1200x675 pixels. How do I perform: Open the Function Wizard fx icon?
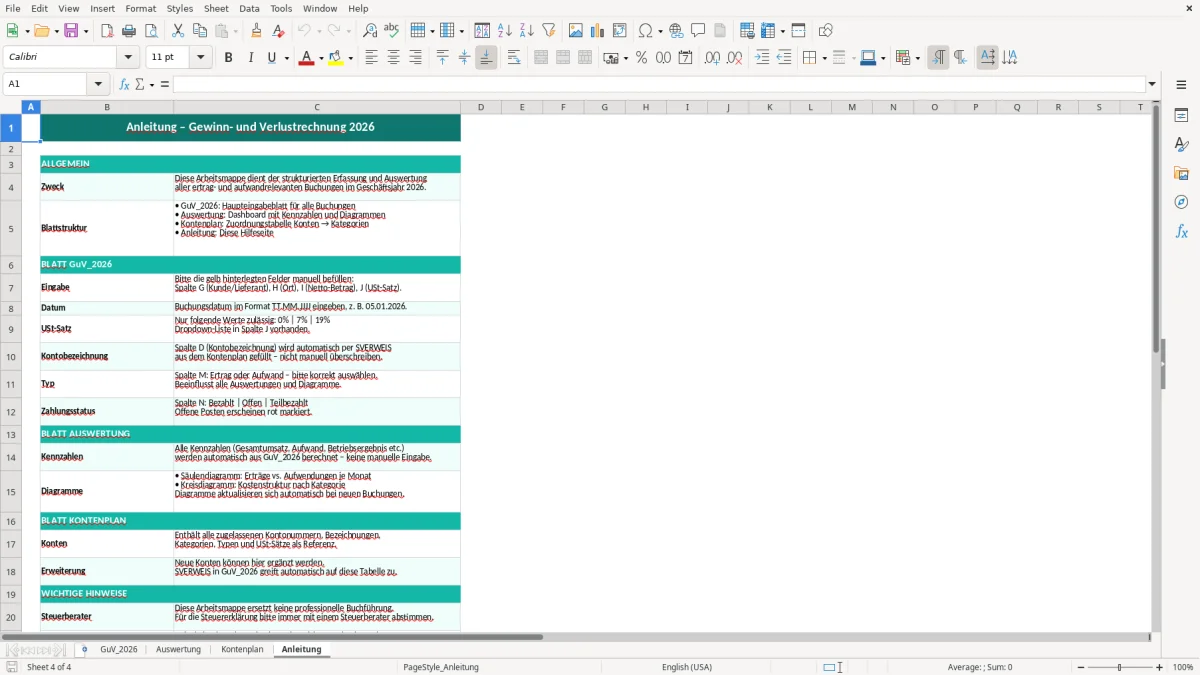124,84
